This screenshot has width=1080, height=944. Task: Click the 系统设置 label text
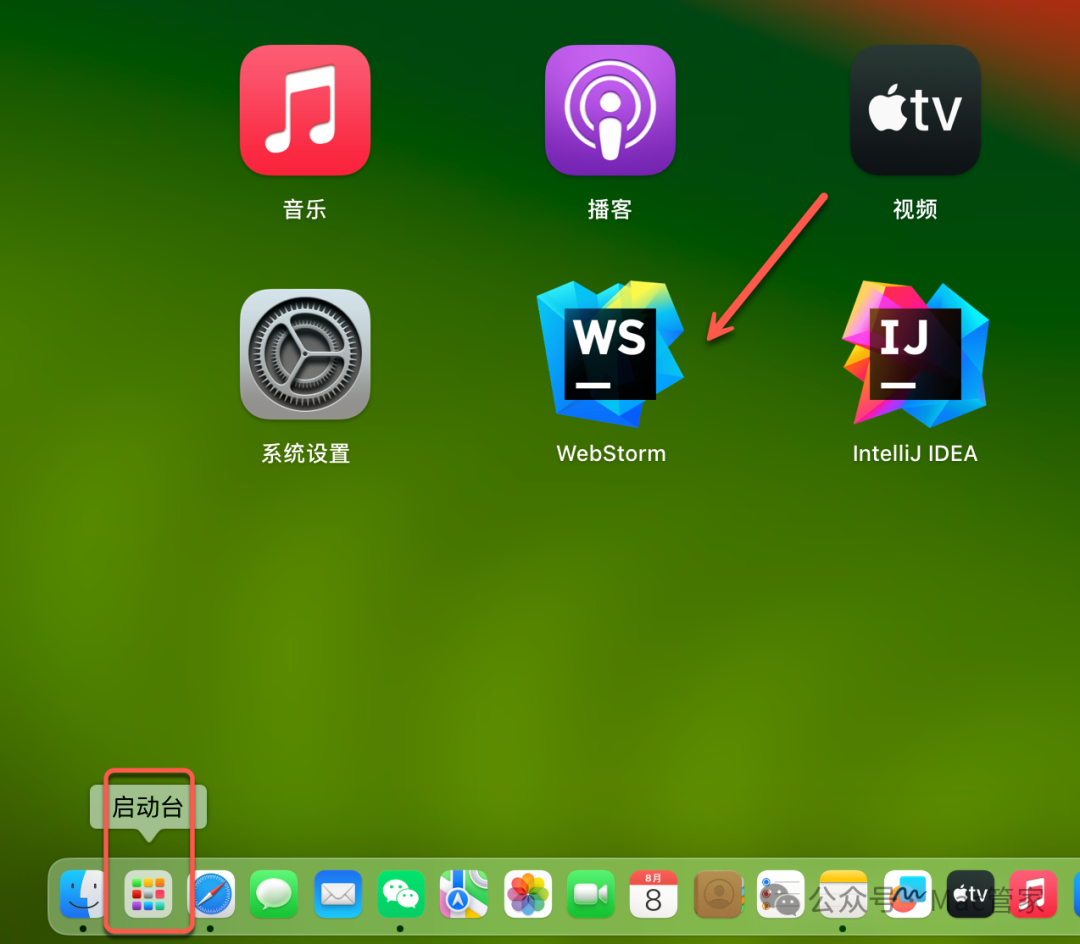(305, 454)
